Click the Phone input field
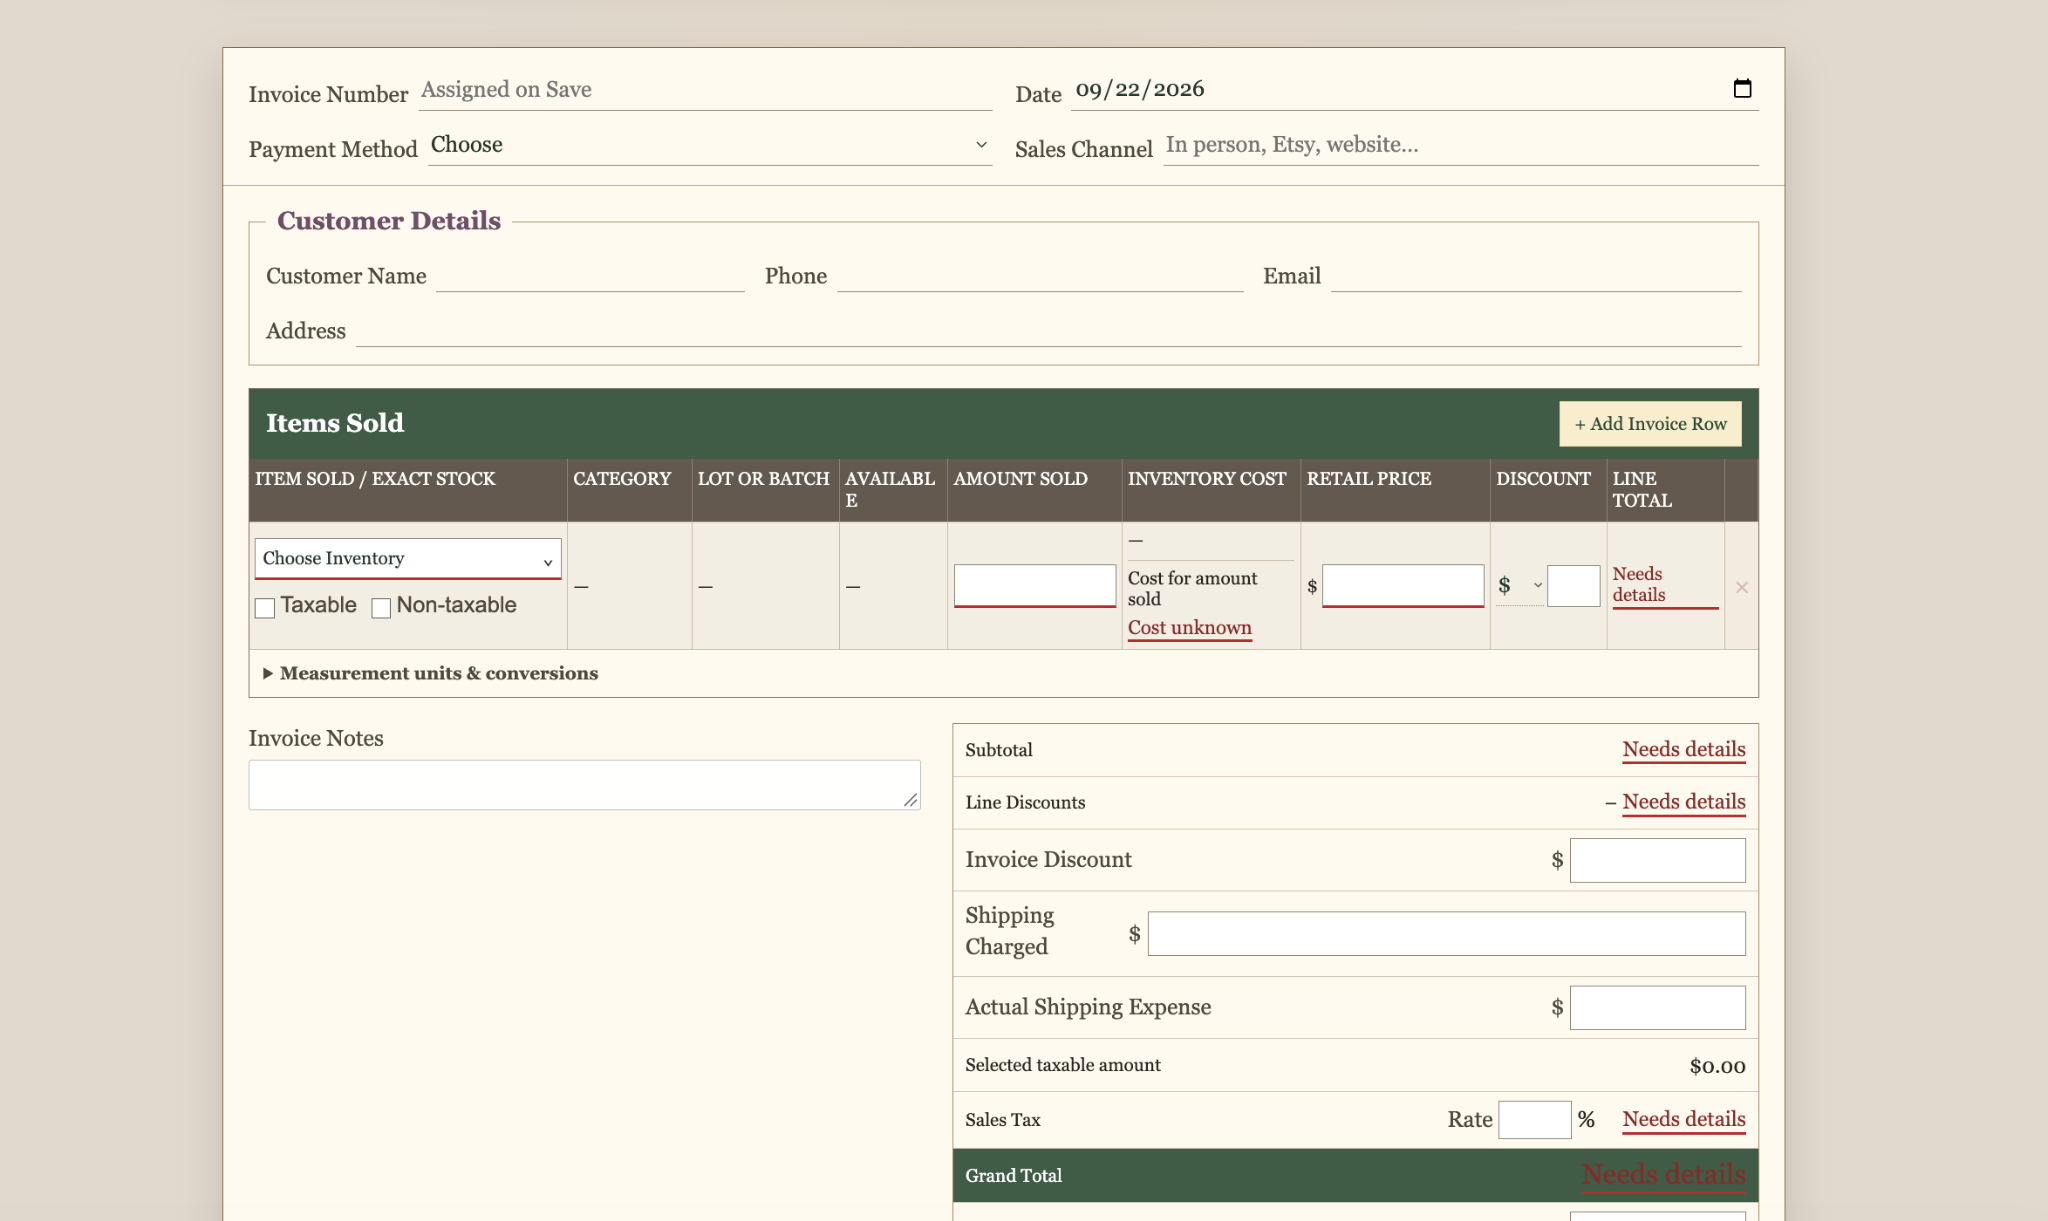Viewport: 2048px width, 1221px height. coord(1040,276)
